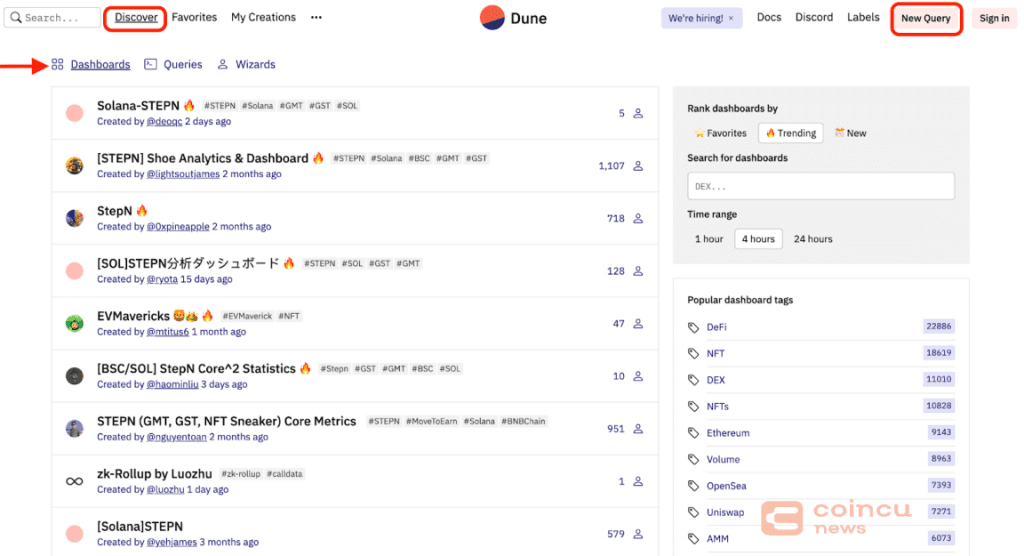Open My Creations

tap(263, 18)
